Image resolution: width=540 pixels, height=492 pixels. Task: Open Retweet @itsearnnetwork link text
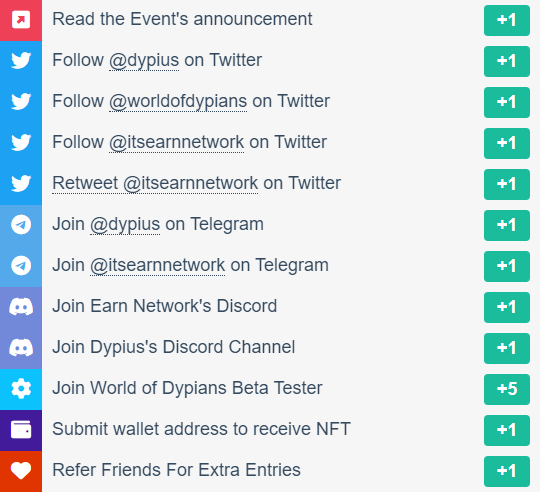tap(155, 183)
